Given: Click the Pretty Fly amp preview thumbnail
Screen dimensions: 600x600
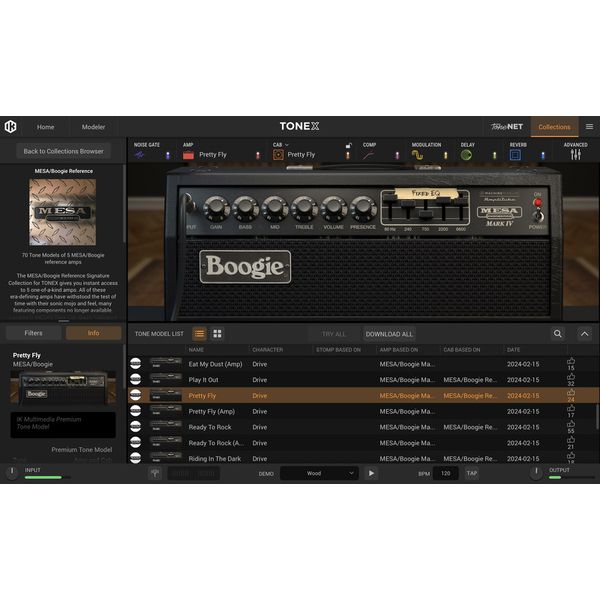Looking at the screenshot, I should [x=63, y=388].
